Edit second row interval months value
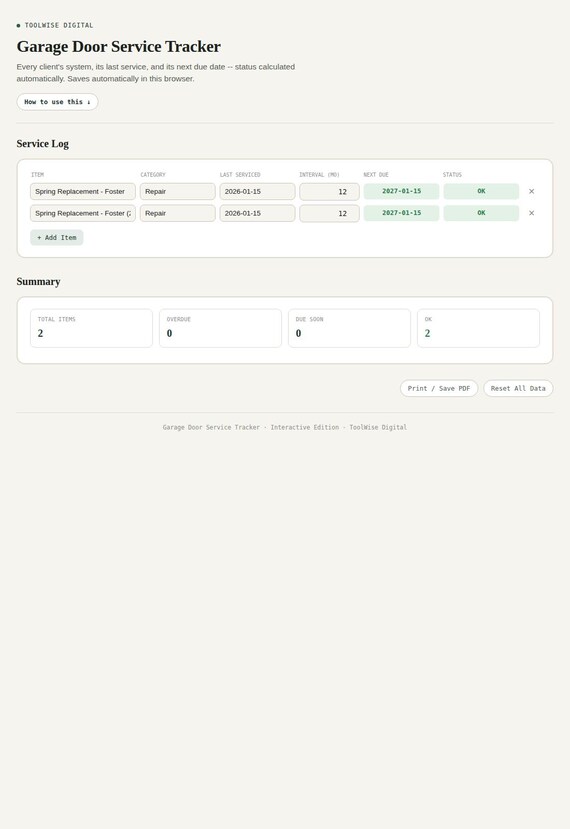Screen dimensions: 570x829 point(329,213)
